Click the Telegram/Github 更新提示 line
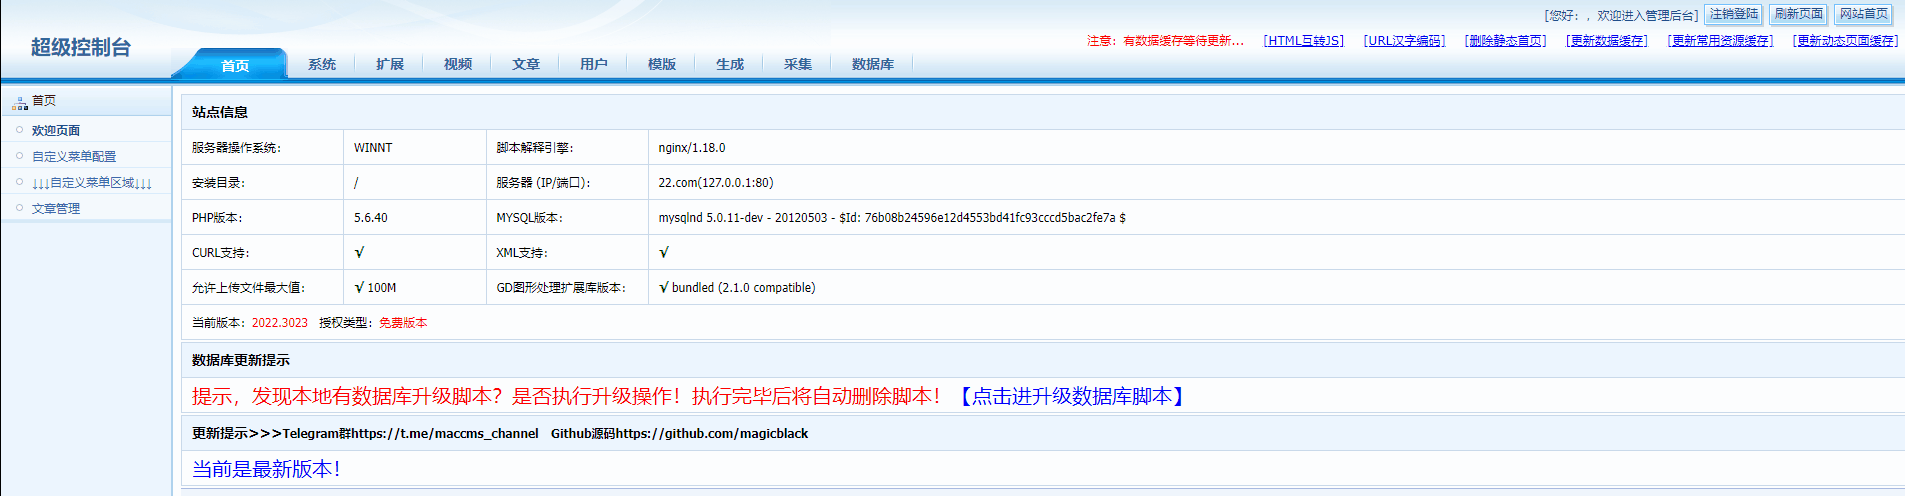1905x496 pixels. (x=500, y=434)
